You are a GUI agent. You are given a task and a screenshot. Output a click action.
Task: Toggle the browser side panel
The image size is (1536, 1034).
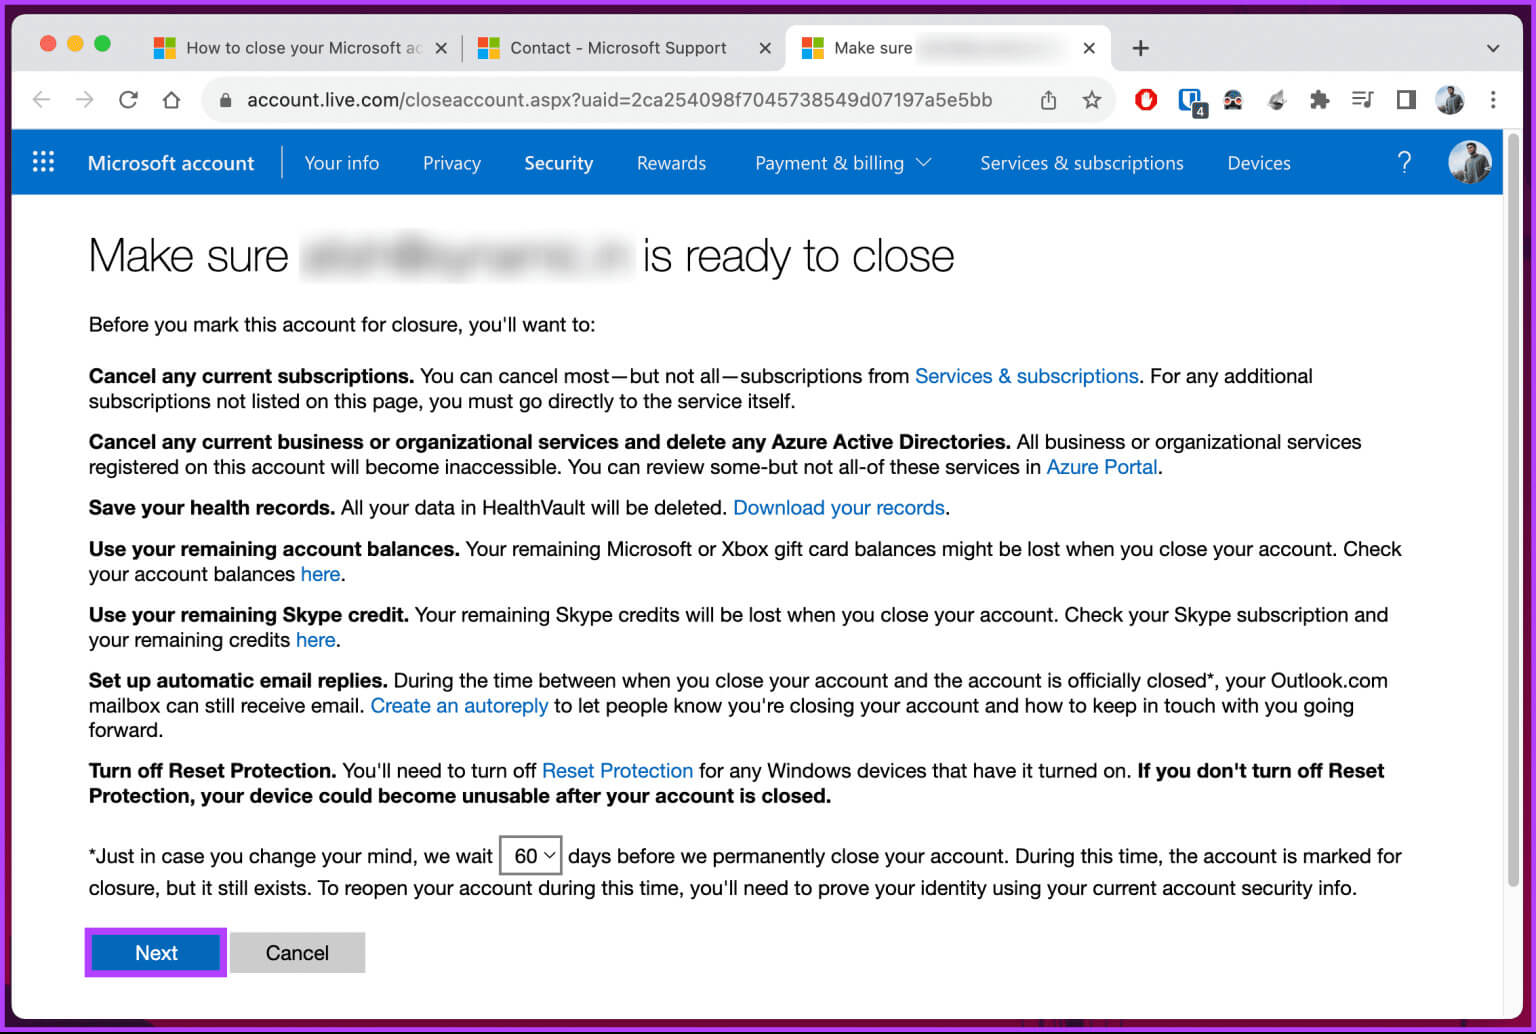[1406, 100]
